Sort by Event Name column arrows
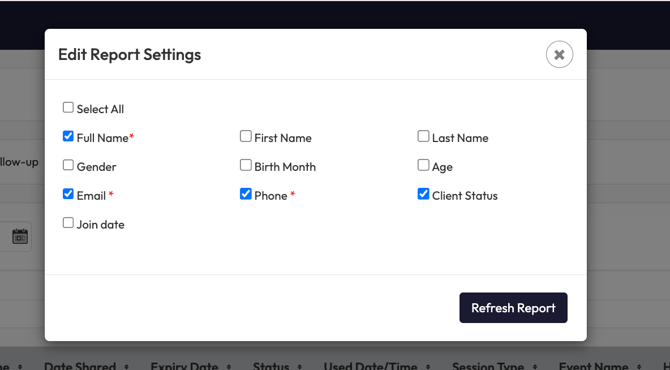The width and height of the screenshot is (670, 370). coord(639,367)
